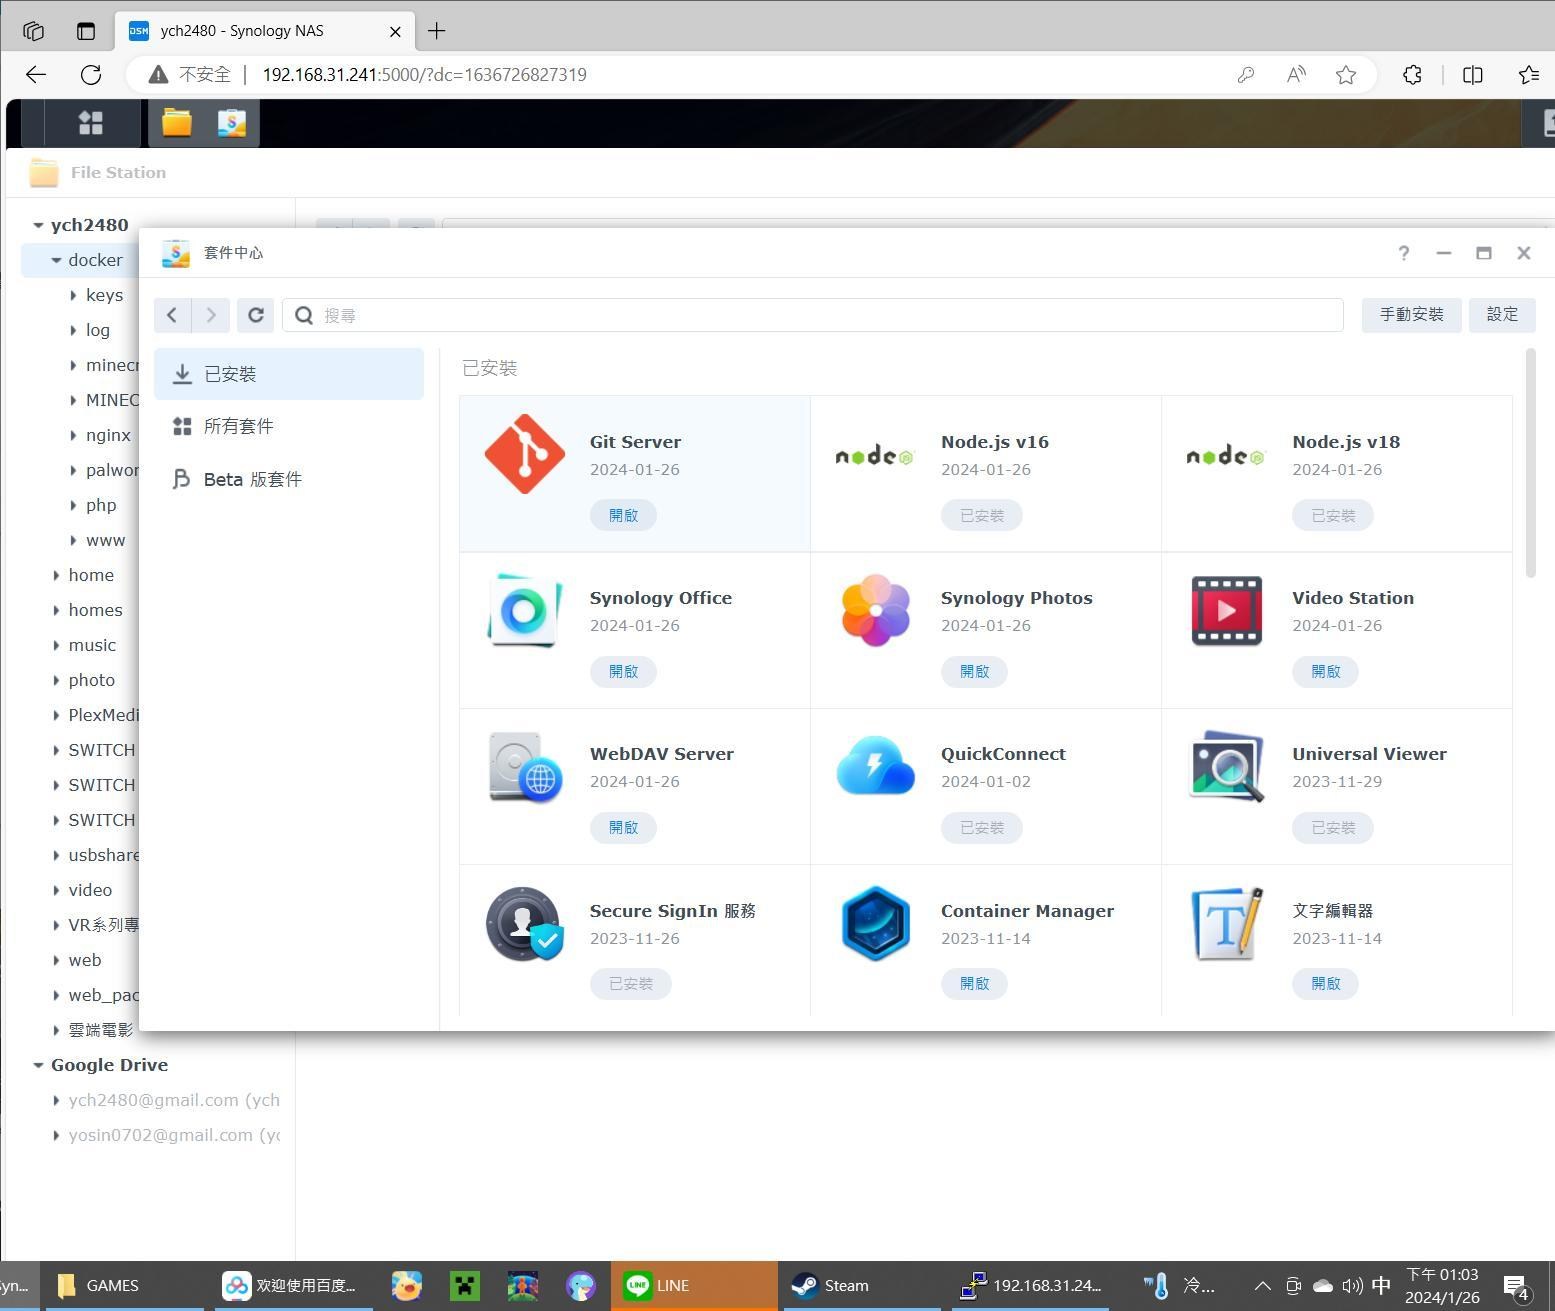Click the Secure SignIn icon

point(525,923)
